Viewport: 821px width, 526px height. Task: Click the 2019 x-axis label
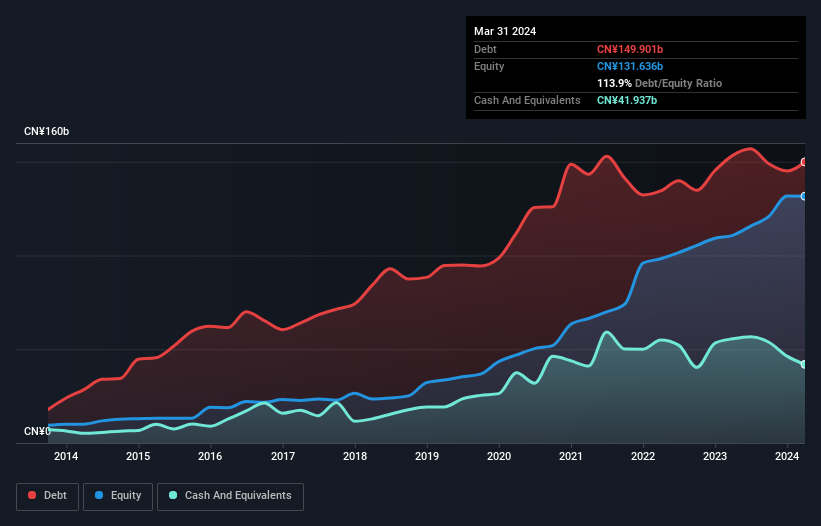tap(427, 456)
